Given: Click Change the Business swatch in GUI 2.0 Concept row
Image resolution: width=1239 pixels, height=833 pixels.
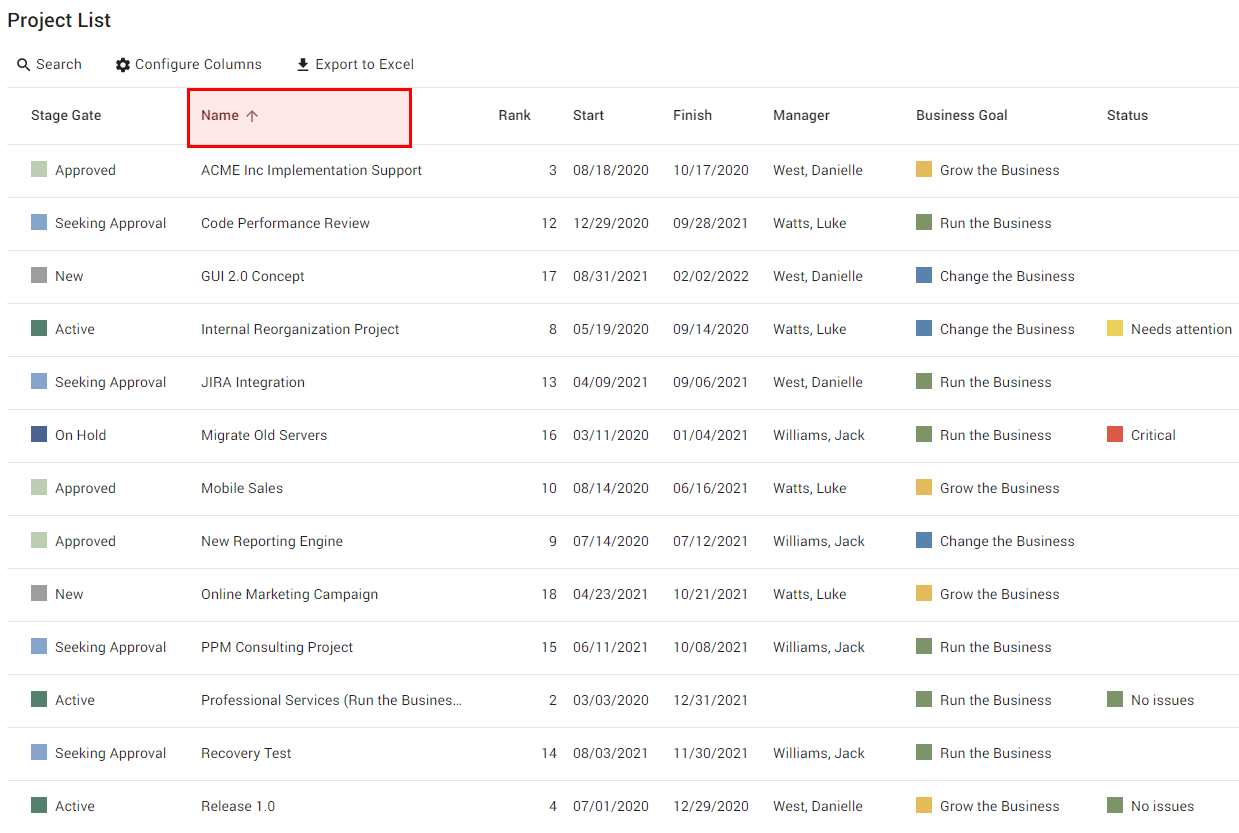Looking at the screenshot, I should tap(924, 276).
